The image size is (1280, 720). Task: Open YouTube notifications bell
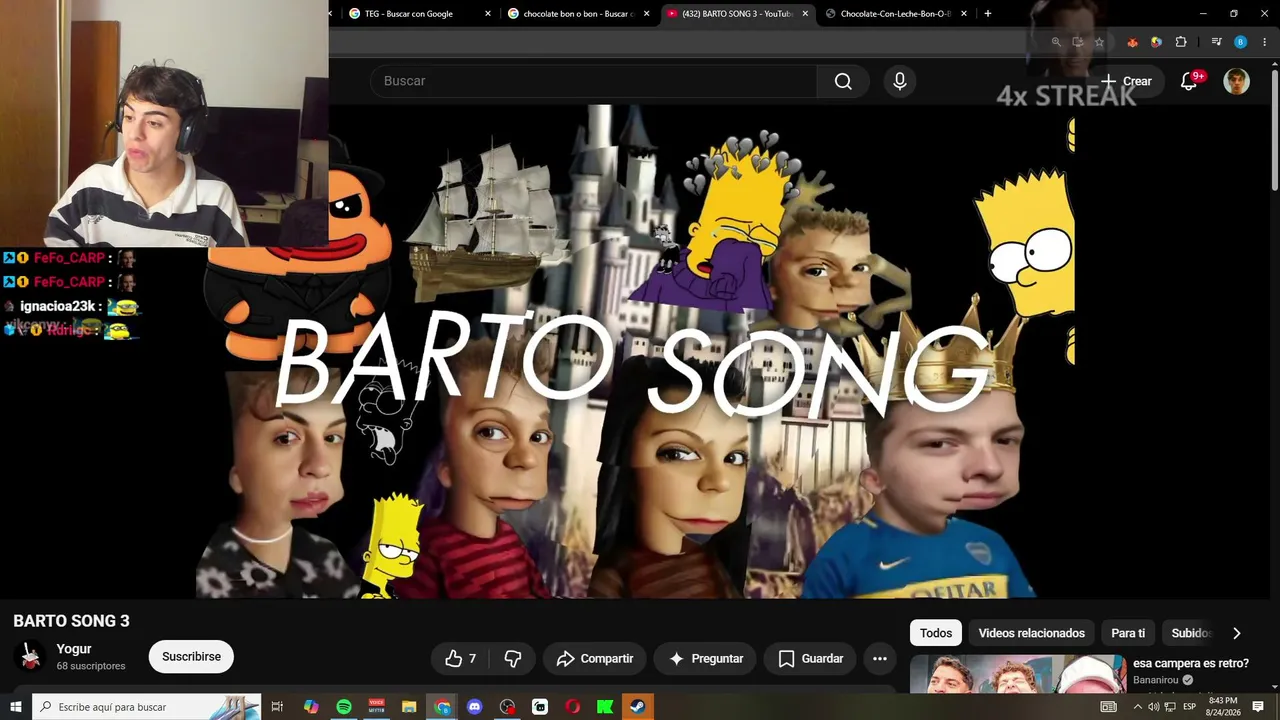[1189, 81]
